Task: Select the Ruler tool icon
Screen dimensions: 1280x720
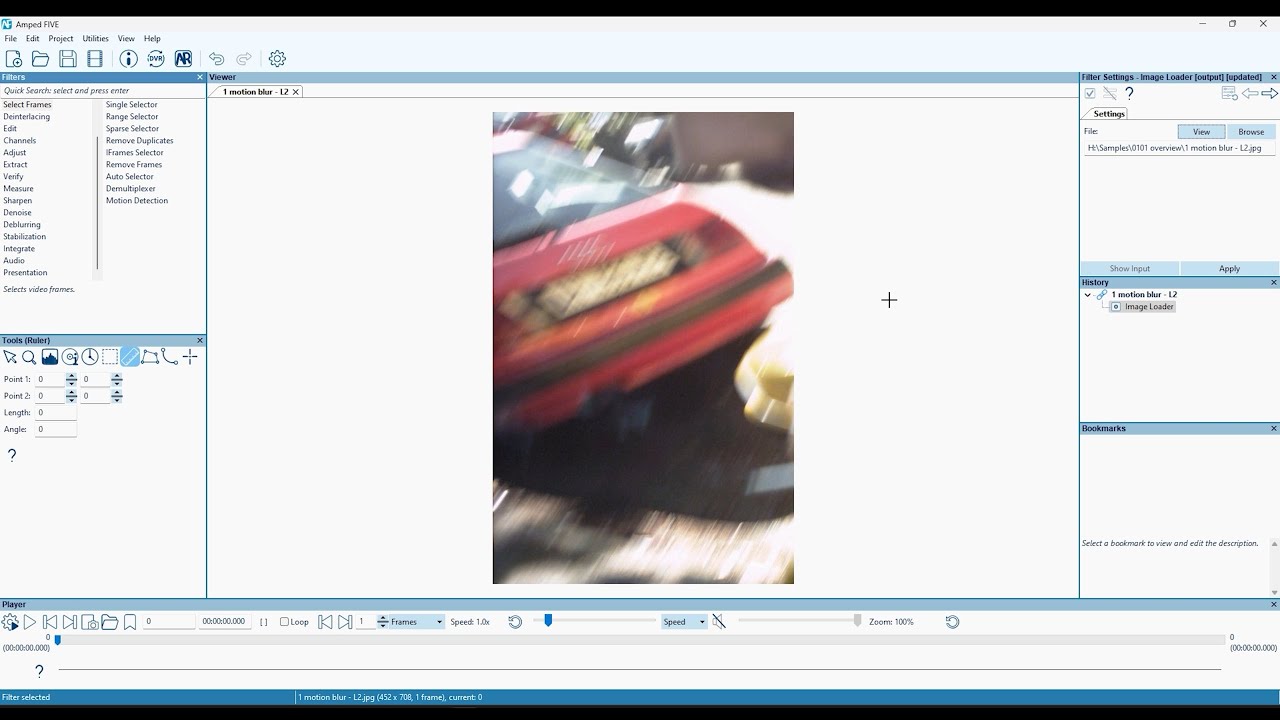Action: (x=130, y=357)
